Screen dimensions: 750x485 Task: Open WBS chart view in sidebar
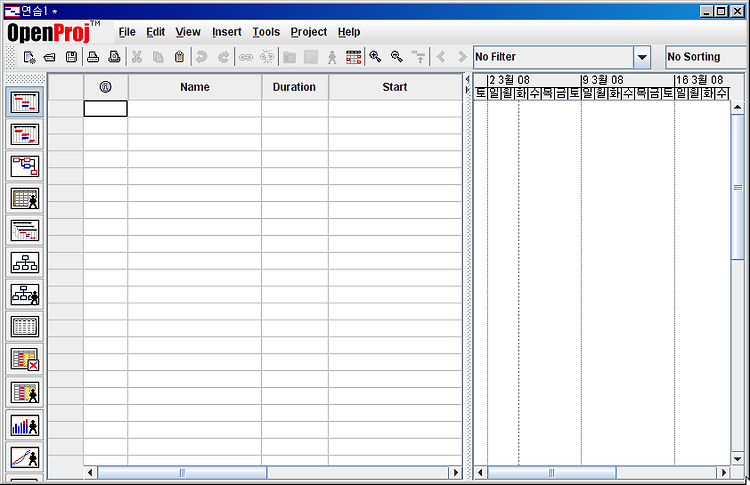(x=25, y=262)
